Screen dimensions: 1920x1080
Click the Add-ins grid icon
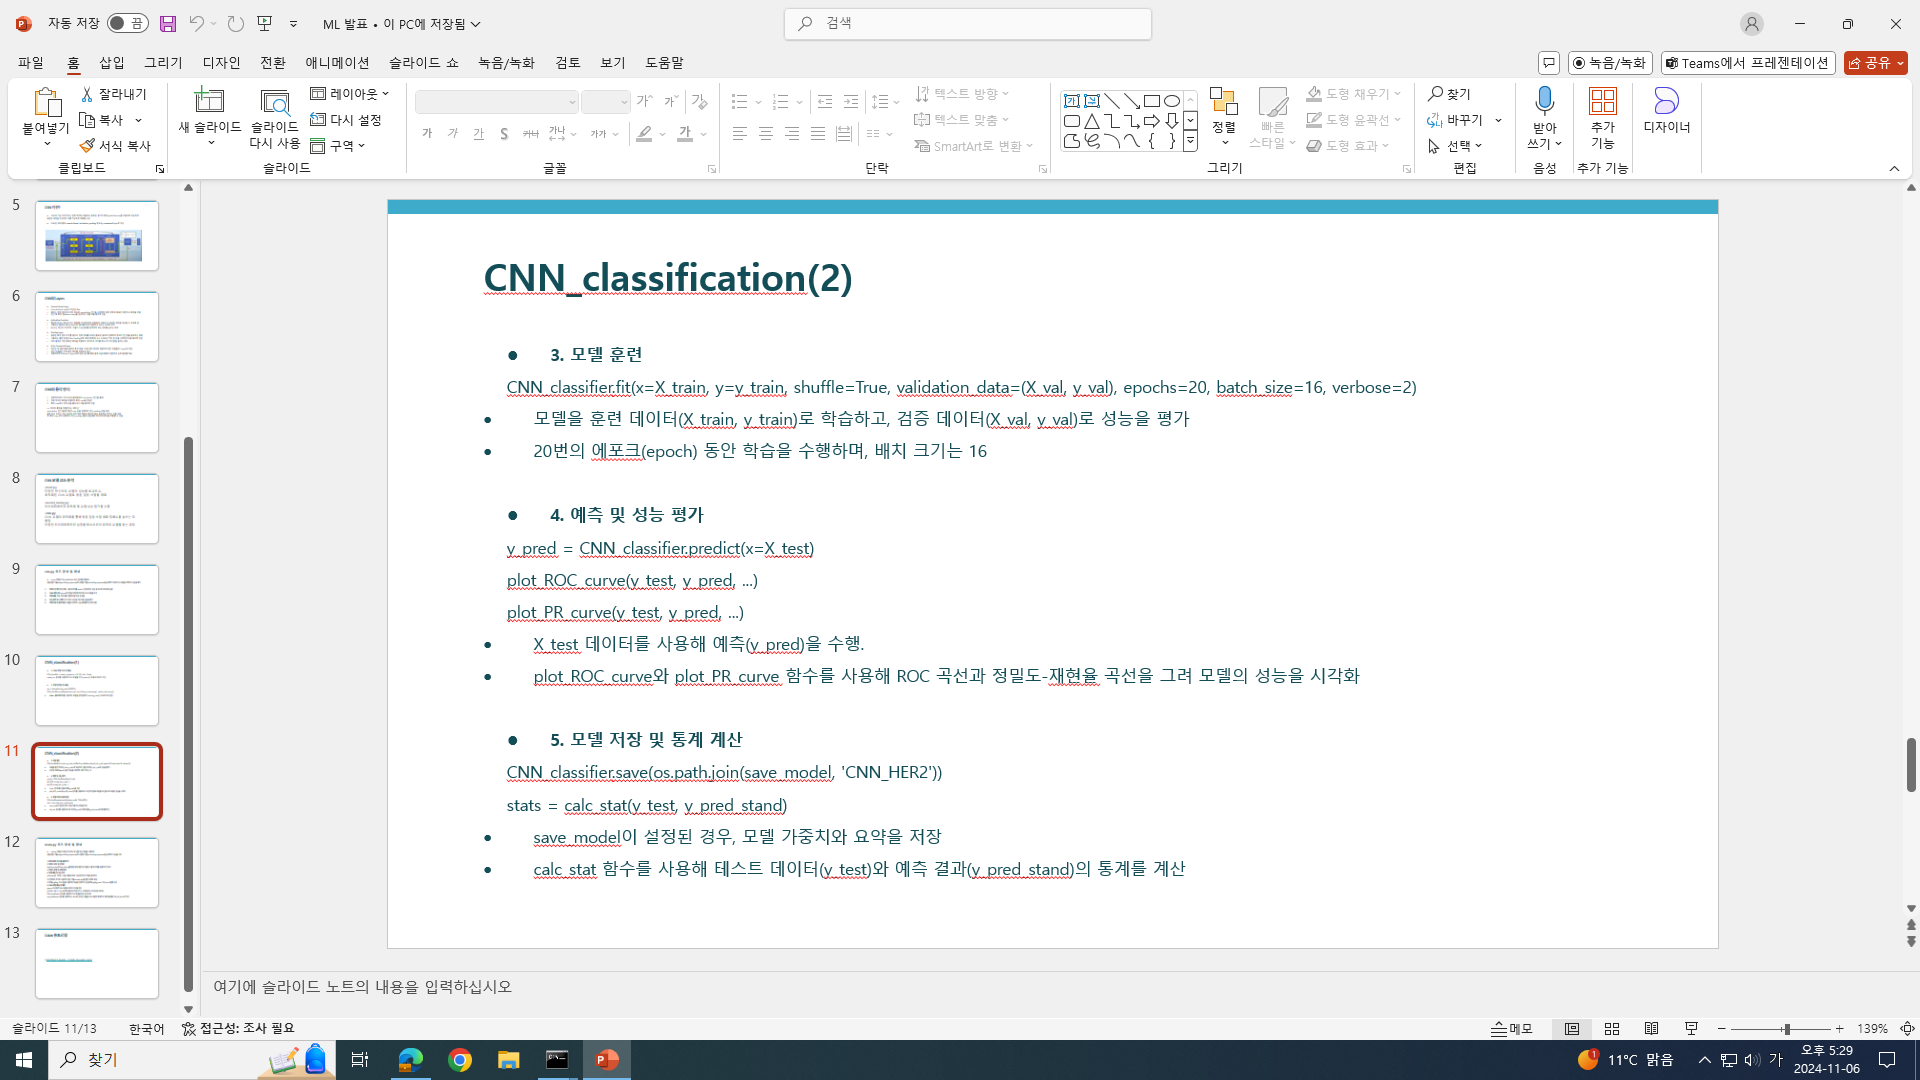1602,101
